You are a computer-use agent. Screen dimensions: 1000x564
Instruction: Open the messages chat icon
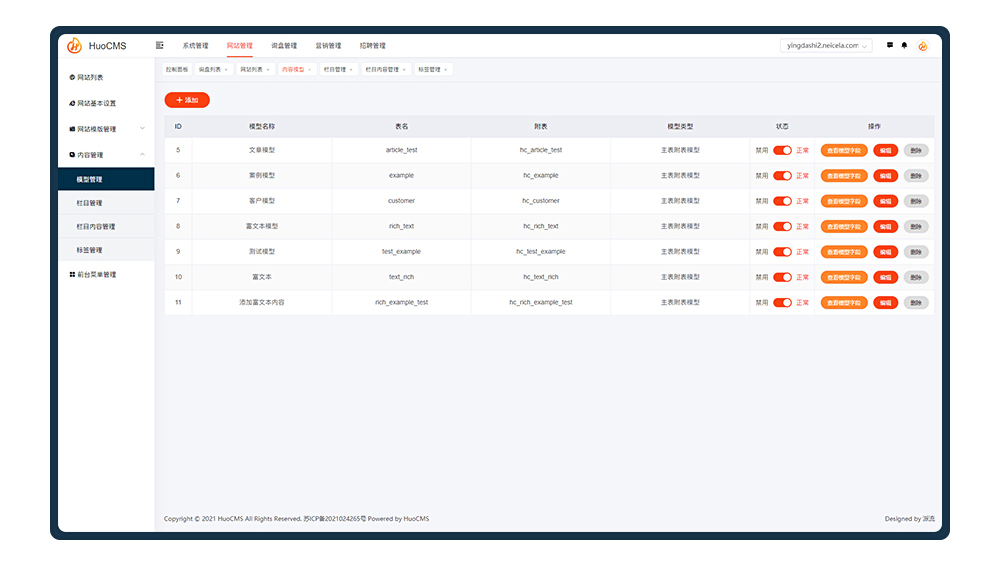click(890, 45)
